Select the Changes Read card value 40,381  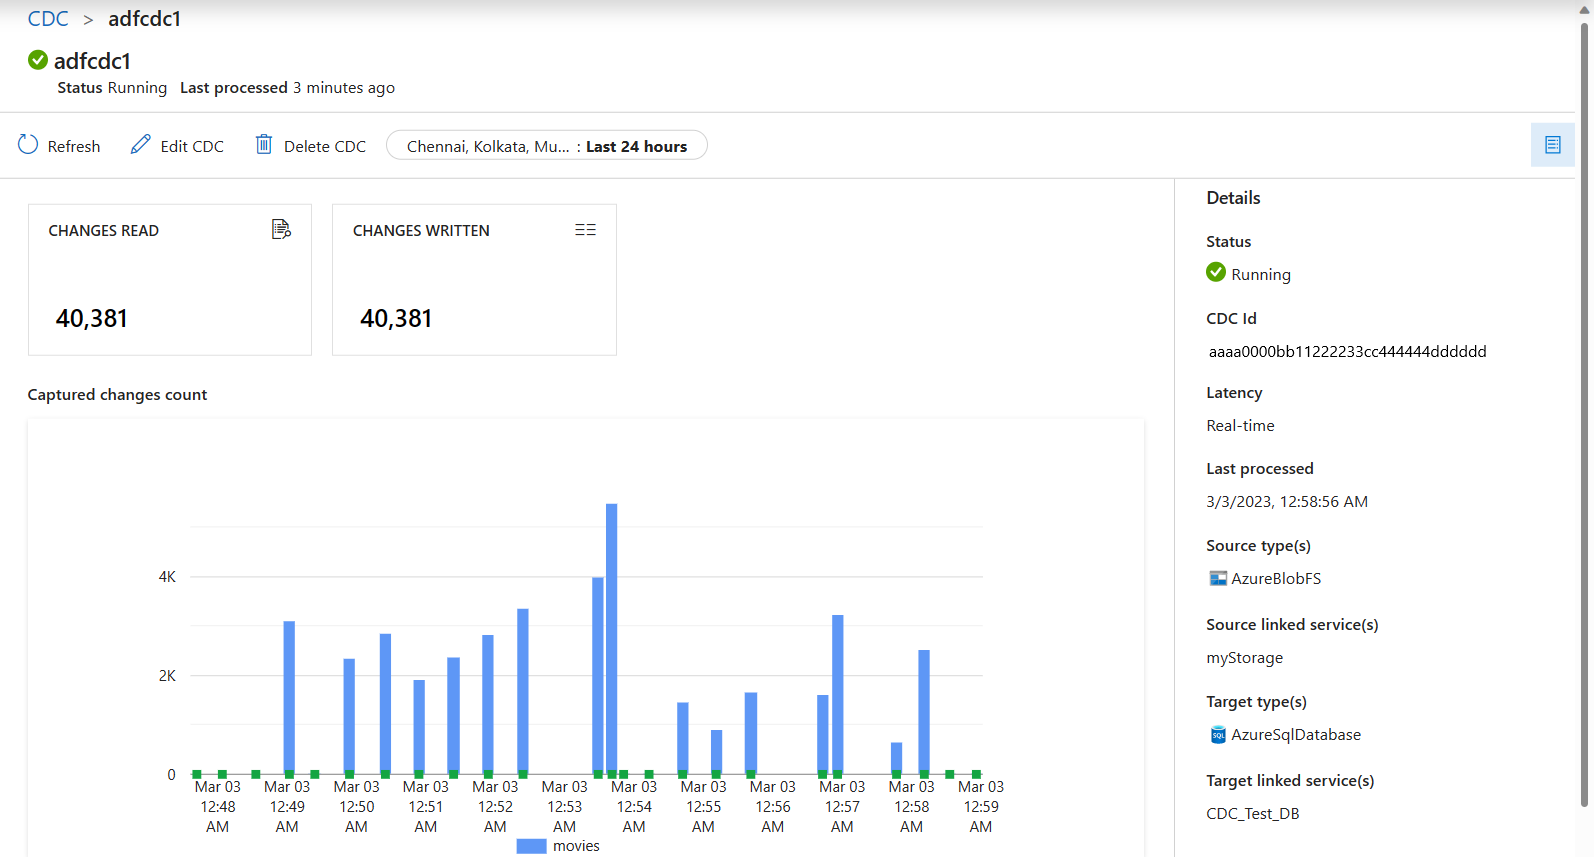point(92,319)
